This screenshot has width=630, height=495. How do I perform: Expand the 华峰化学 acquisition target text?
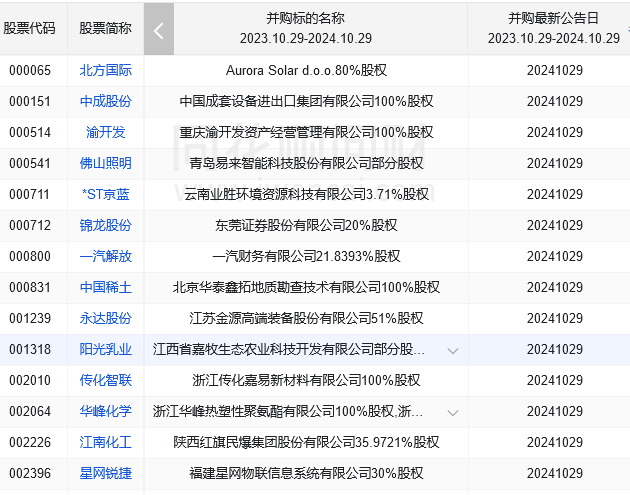click(x=452, y=412)
